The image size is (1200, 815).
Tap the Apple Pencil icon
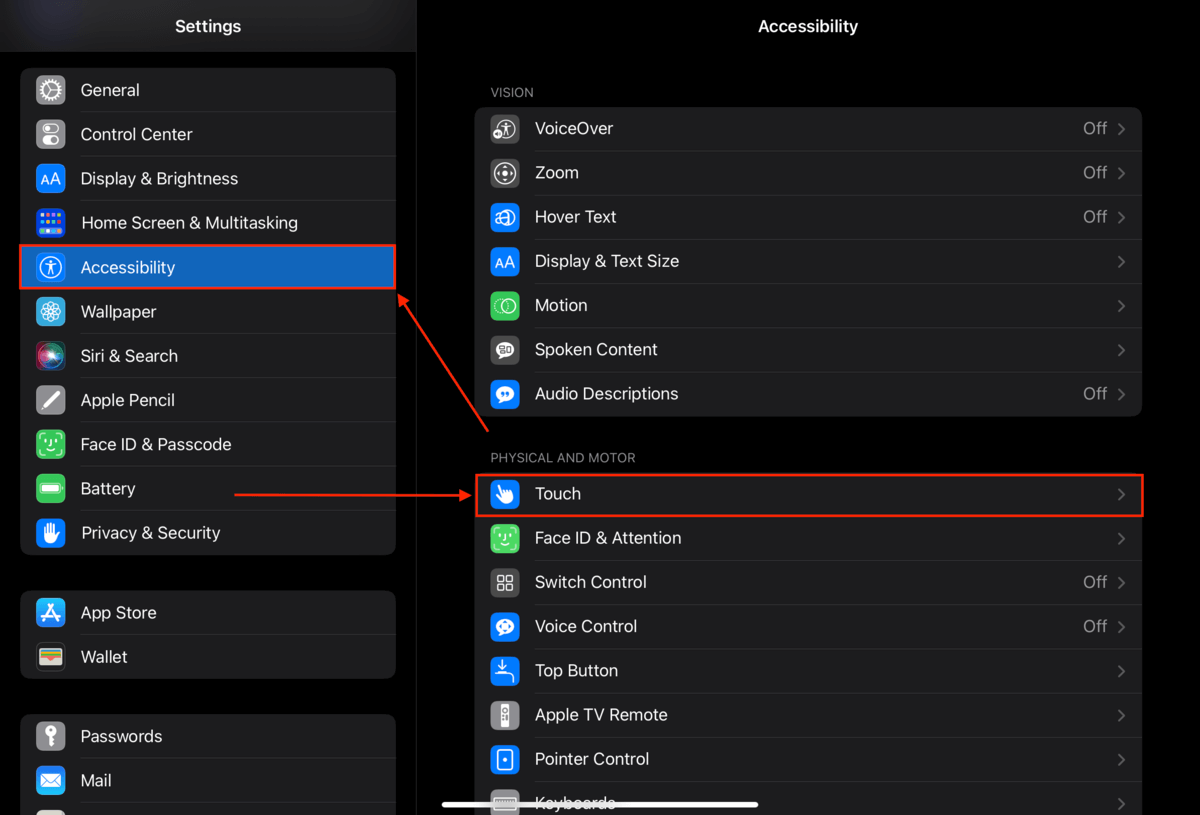[51, 400]
